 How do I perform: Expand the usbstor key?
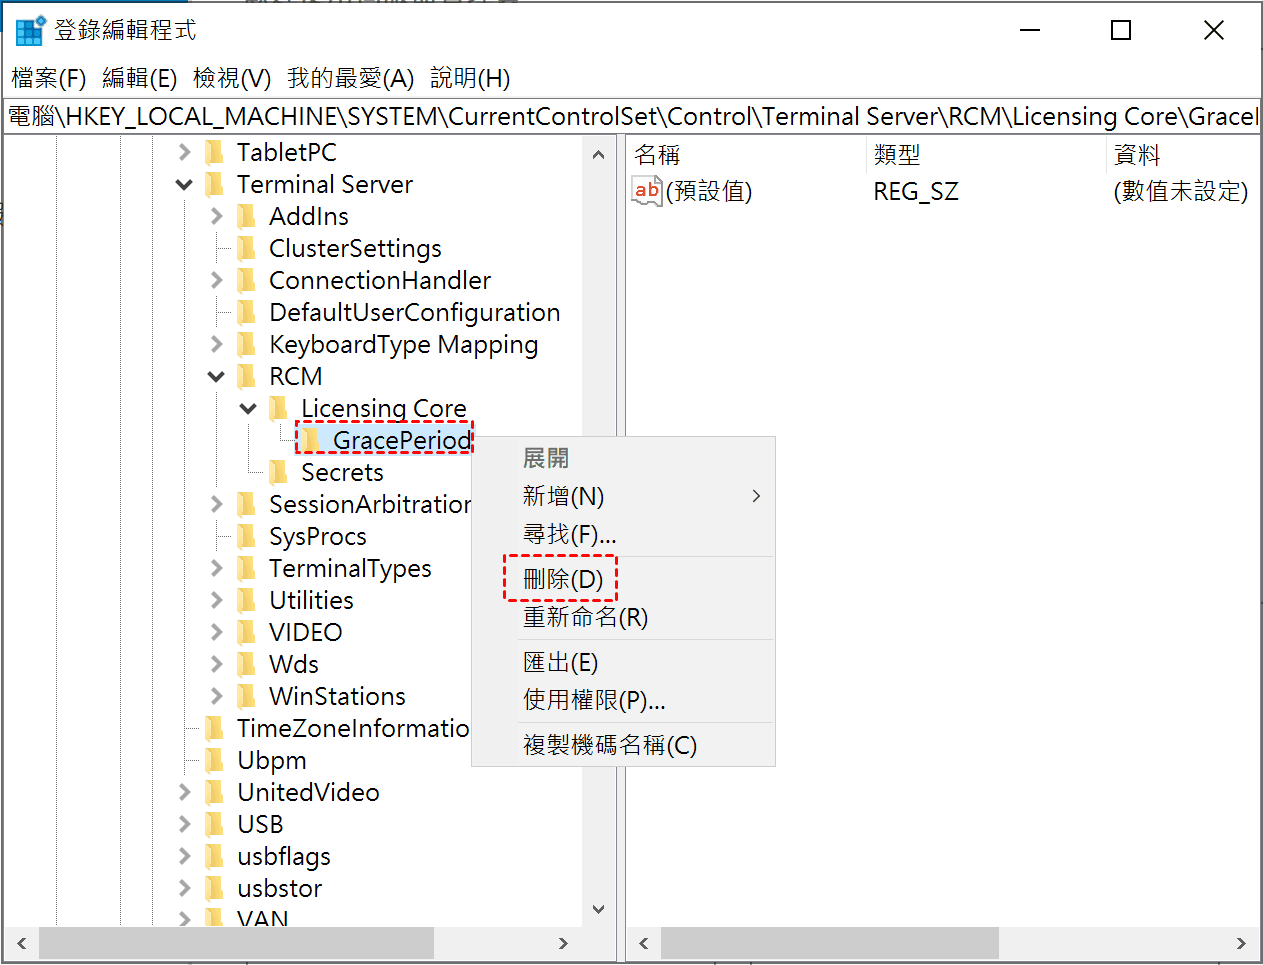184,888
